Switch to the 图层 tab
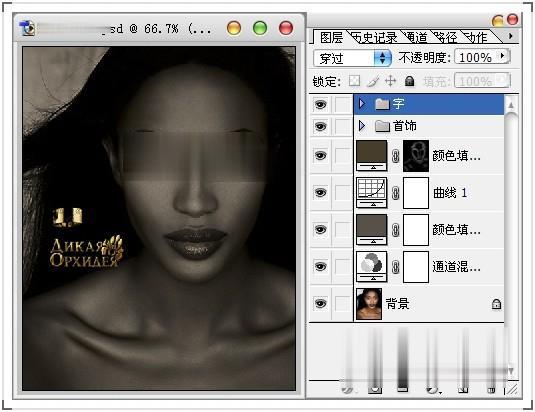The width and height of the screenshot is (535, 412). 331,37
